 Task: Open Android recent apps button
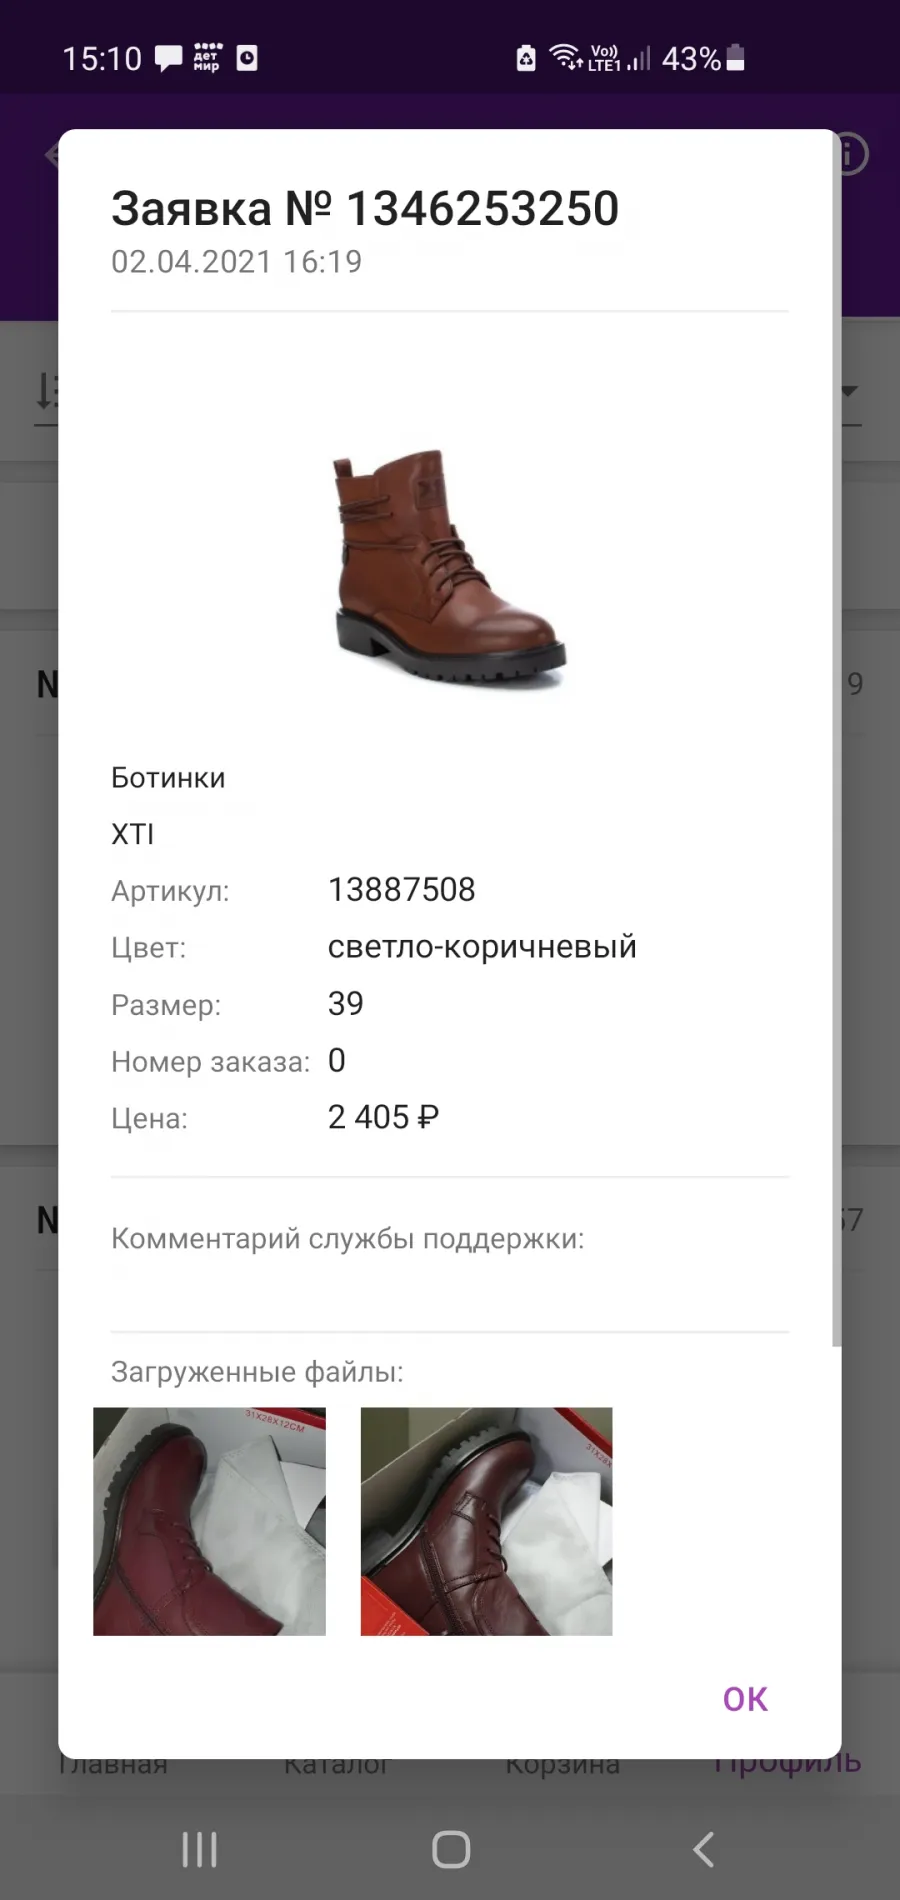coord(199,1849)
